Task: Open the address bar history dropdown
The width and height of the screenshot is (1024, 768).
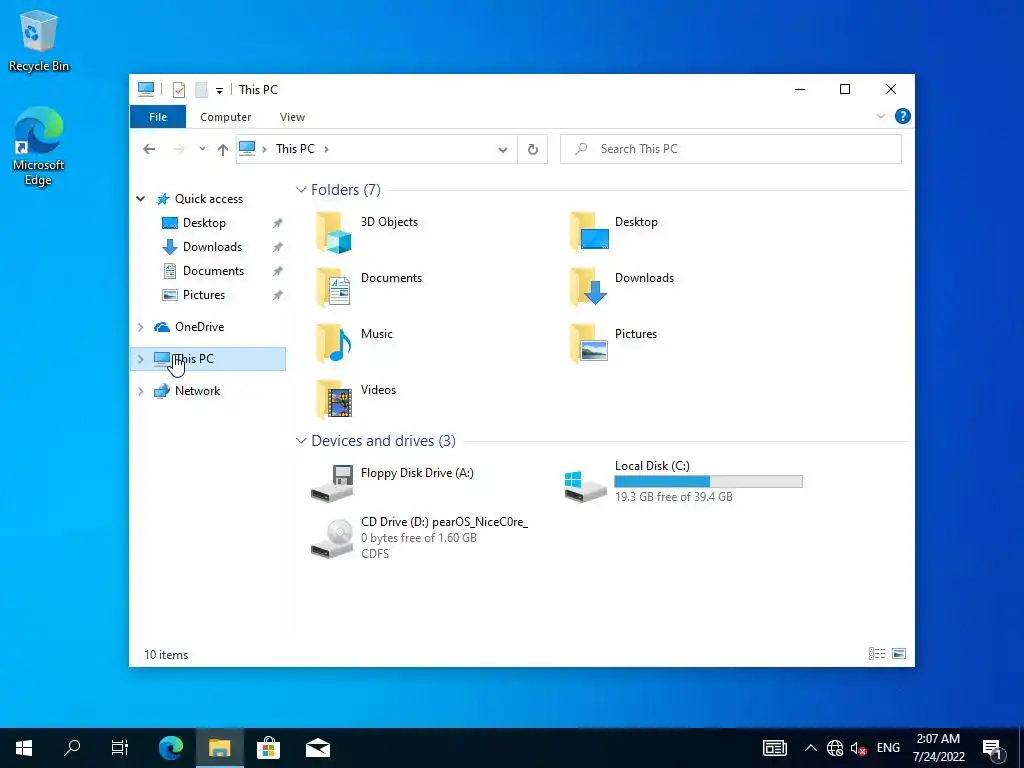Action: point(503,150)
